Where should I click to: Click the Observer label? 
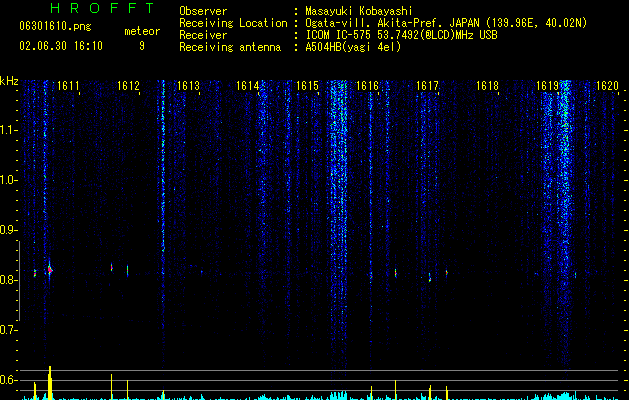coord(203,11)
